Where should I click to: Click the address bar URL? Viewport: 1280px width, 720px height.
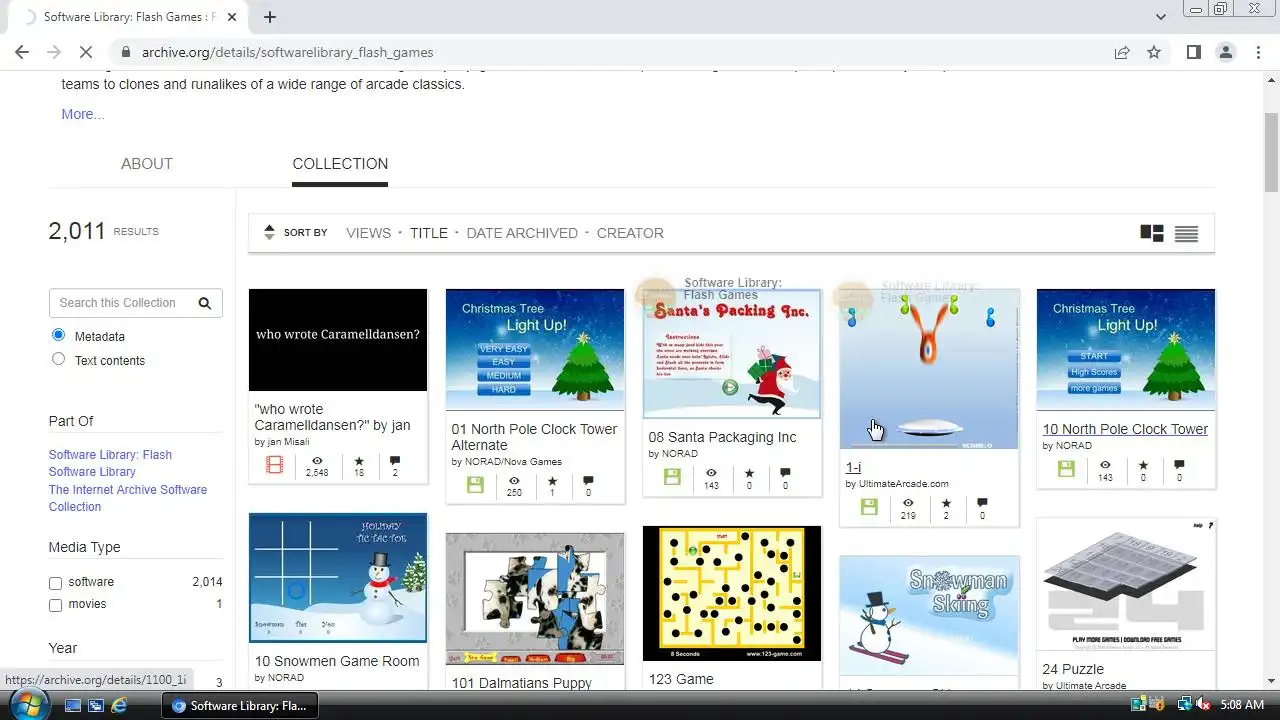tap(287, 52)
